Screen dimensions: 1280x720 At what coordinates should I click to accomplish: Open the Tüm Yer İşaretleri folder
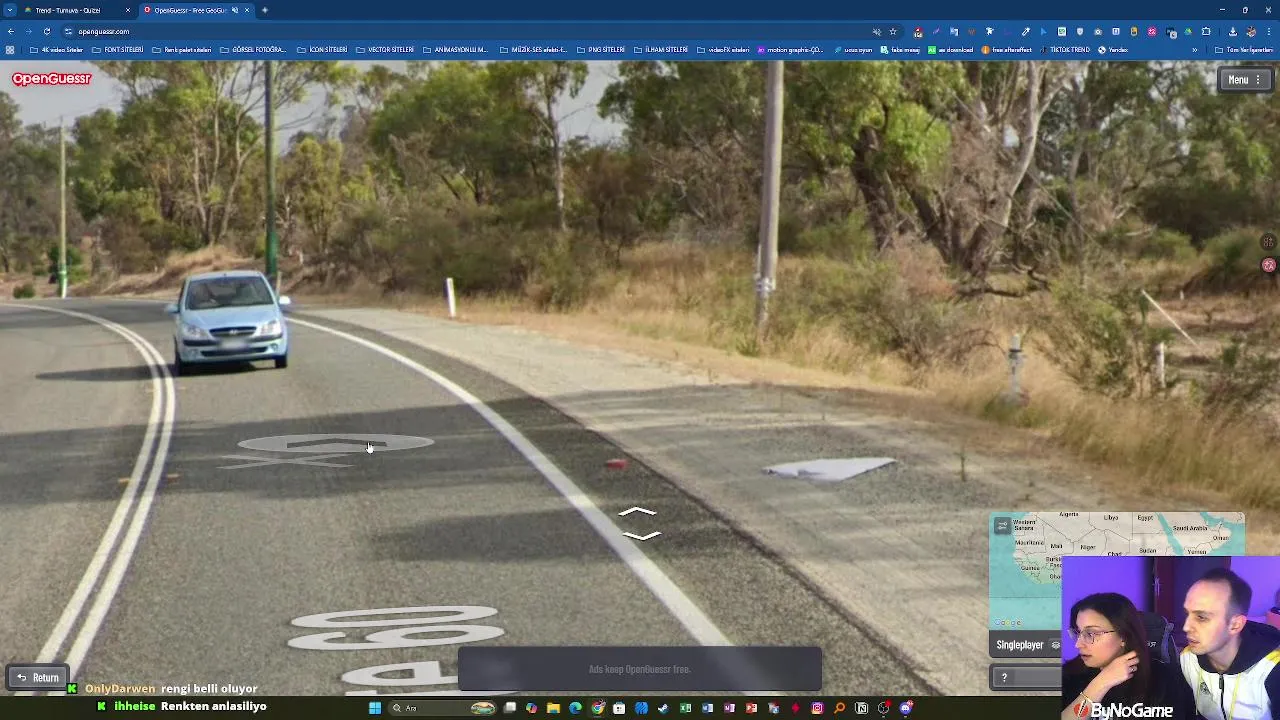point(1244,50)
